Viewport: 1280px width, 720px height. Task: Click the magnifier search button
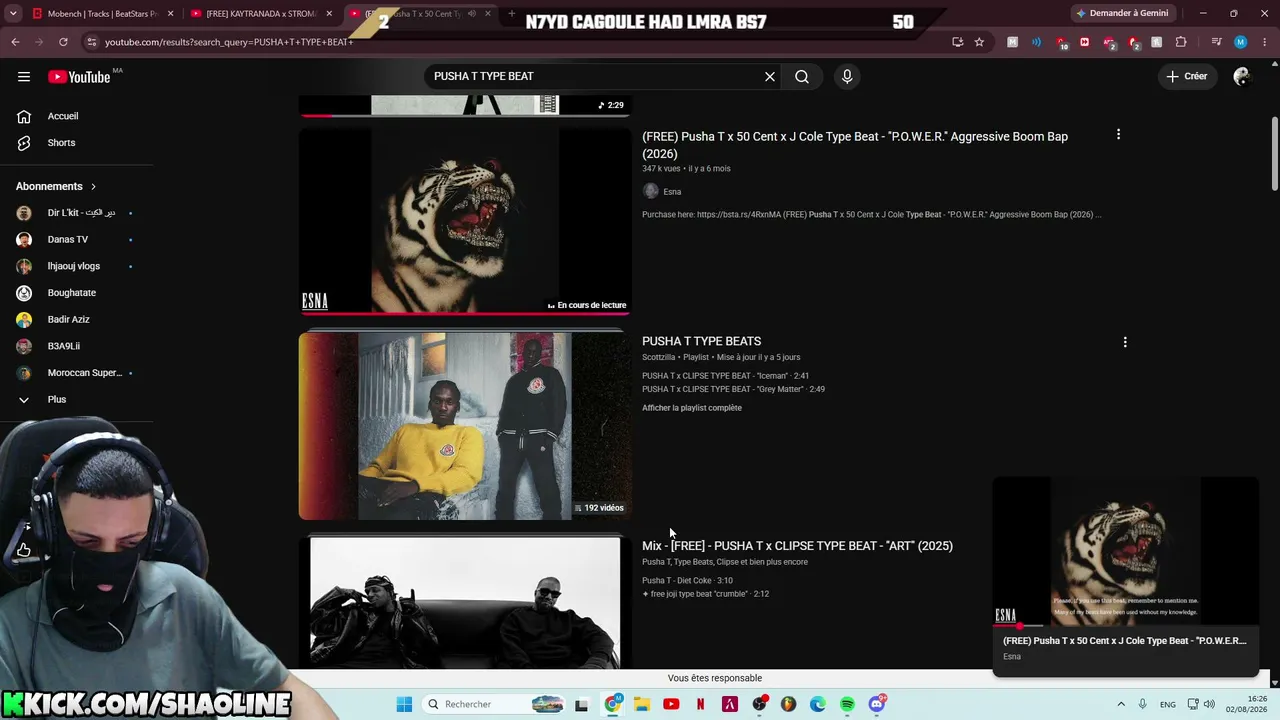802,77
